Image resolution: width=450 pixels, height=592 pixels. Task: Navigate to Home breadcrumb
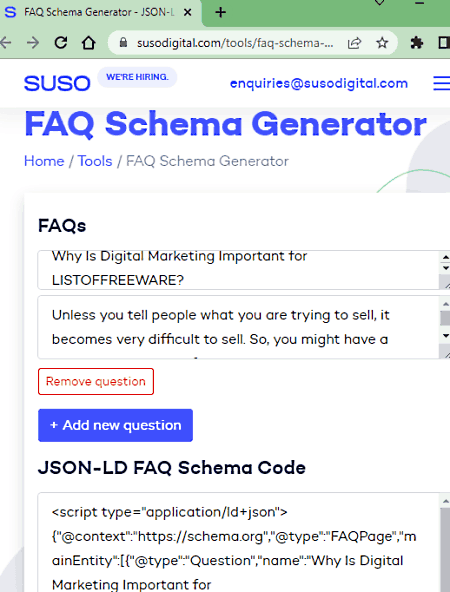(x=44, y=161)
